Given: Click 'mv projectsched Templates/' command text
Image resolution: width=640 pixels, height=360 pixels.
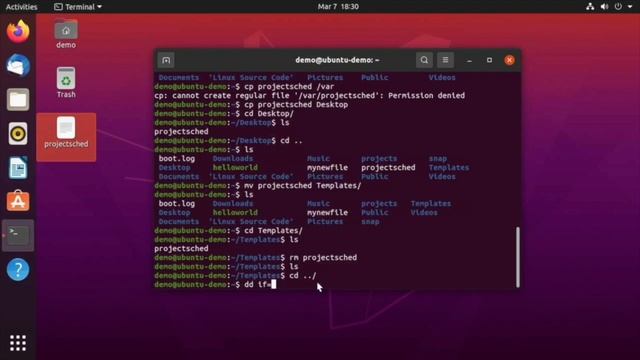Looking at the screenshot, I should (x=302, y=186).
